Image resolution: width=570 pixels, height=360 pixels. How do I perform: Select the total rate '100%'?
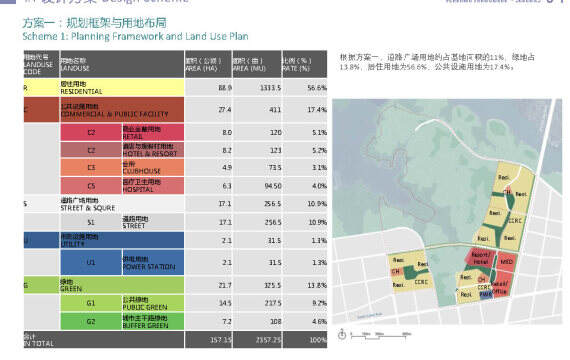click(318, 340)
